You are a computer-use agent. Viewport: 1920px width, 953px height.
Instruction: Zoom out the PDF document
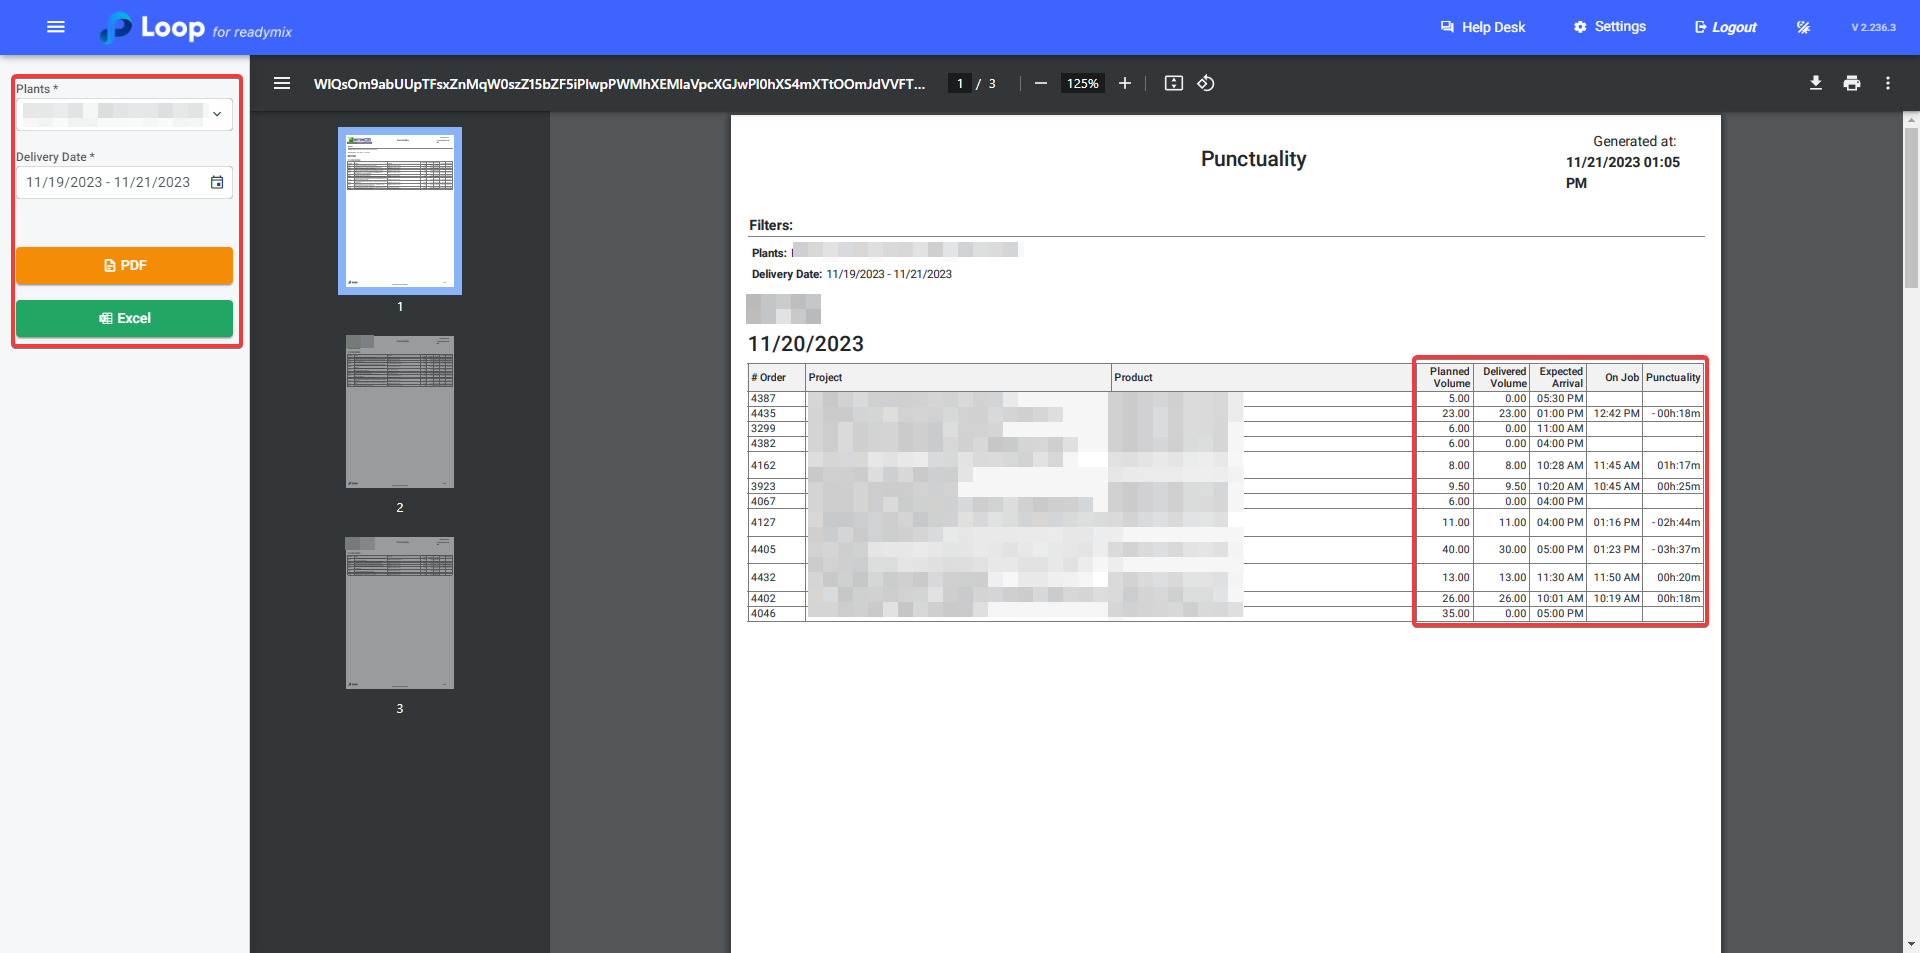click(x=1041, y=83)
